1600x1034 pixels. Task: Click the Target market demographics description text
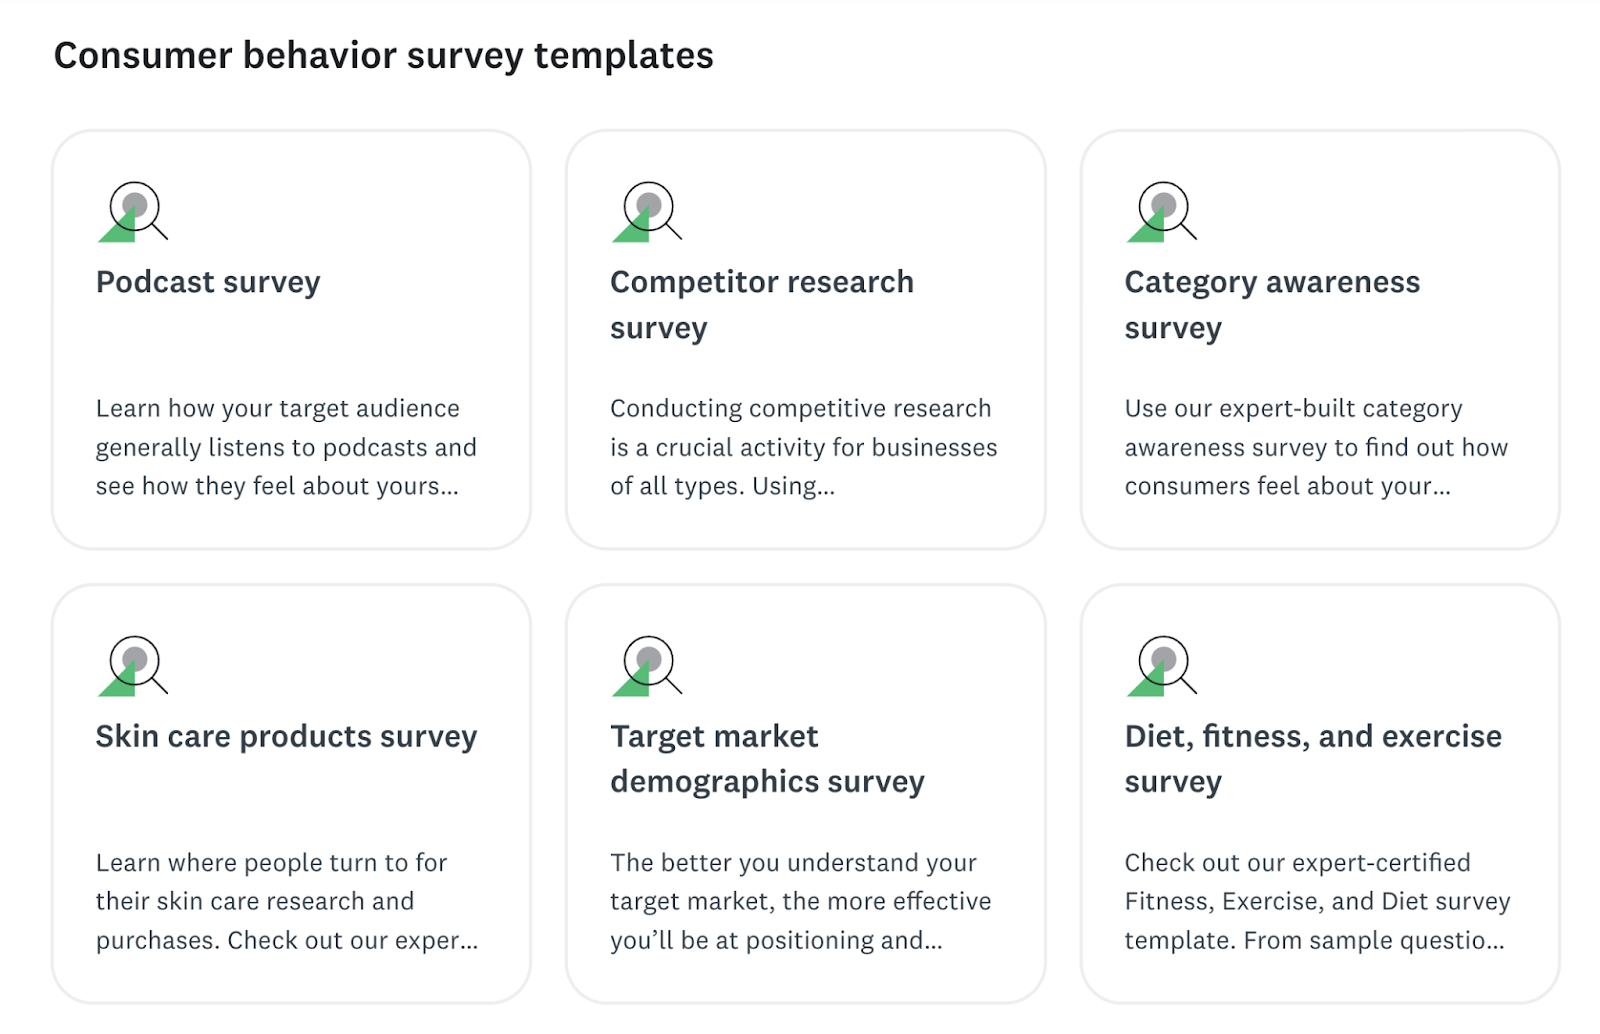[800, 901]
